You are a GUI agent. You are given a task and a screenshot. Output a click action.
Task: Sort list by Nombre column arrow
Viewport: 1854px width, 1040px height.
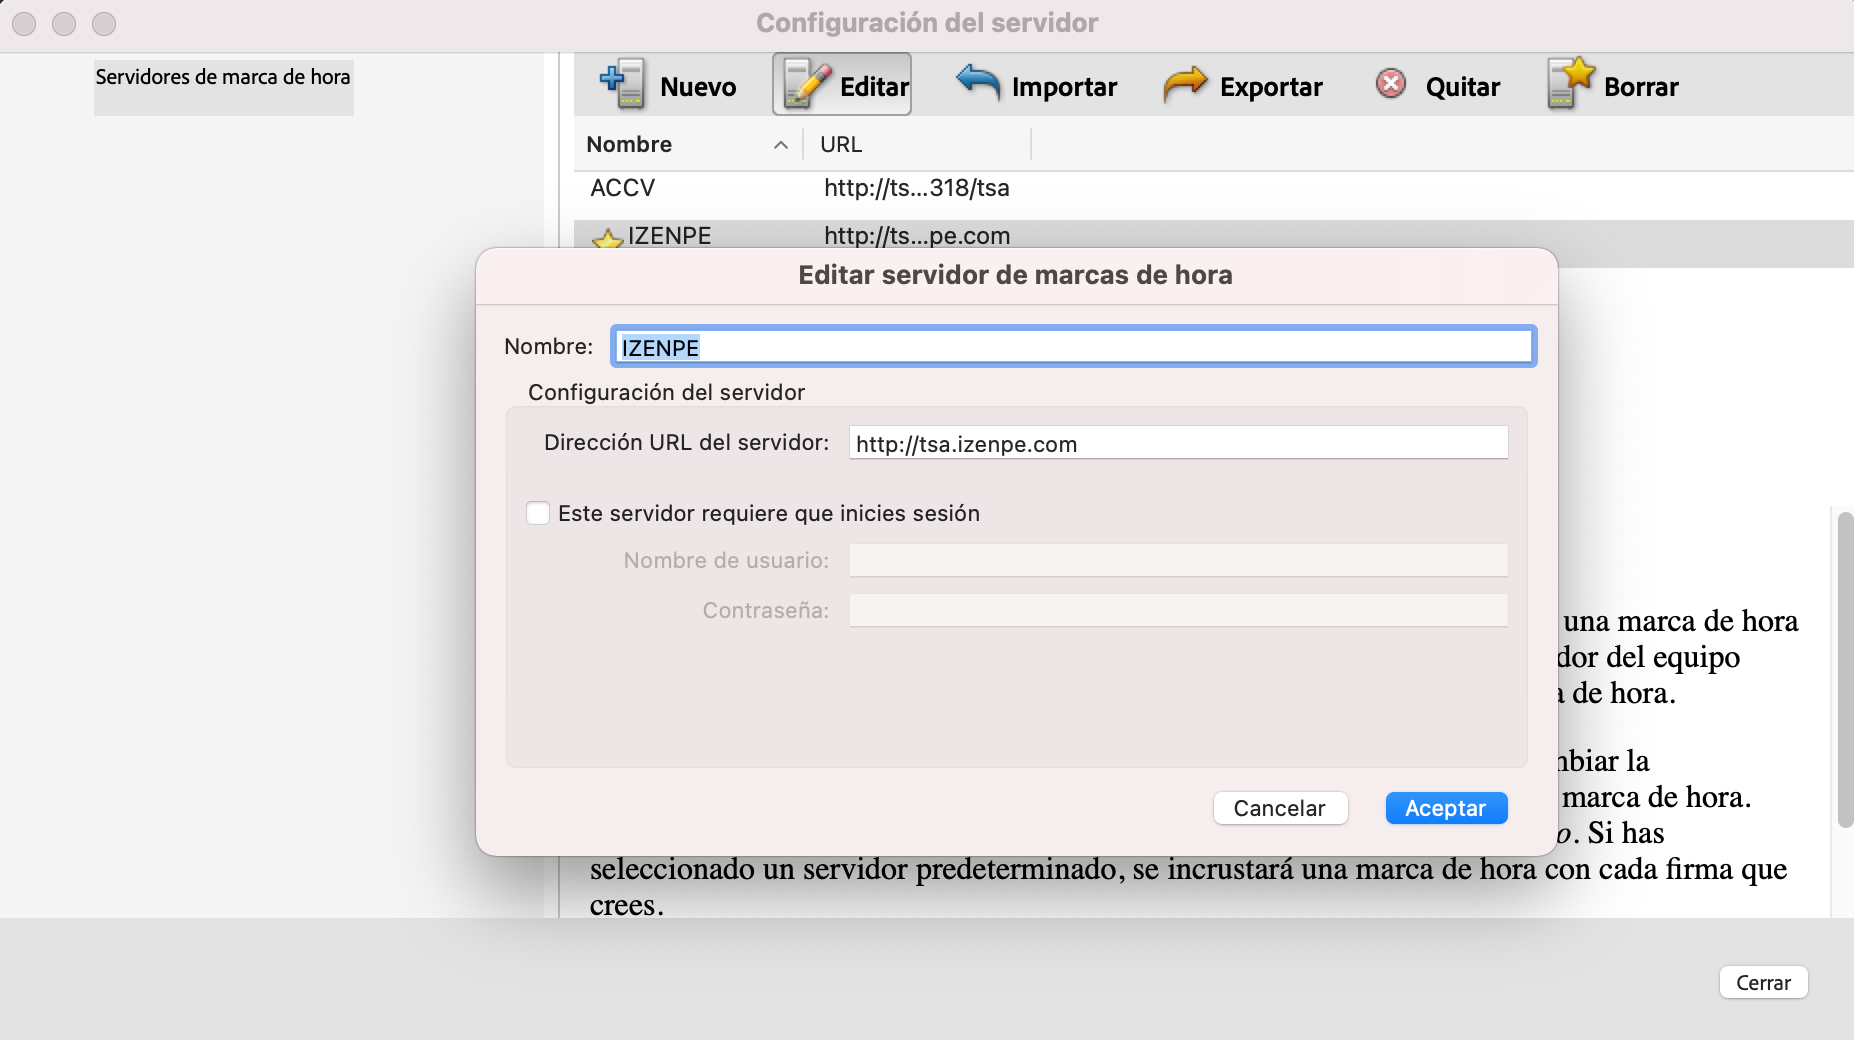pos(780,145)
